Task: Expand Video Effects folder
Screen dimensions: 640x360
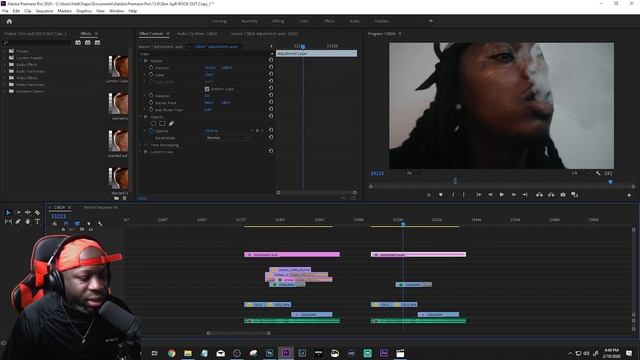Action: pos(5,78)
